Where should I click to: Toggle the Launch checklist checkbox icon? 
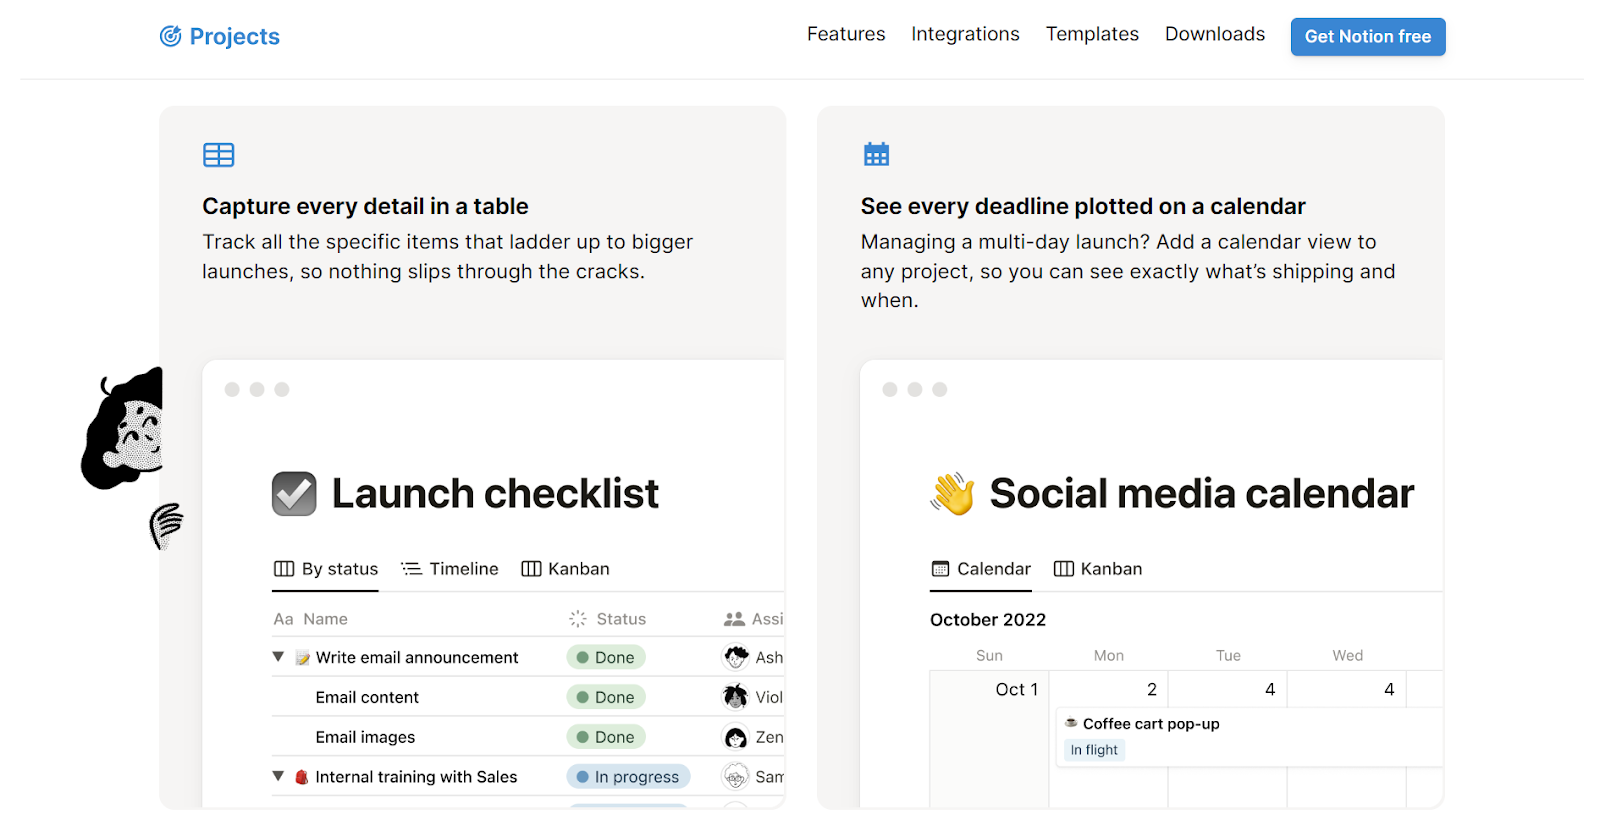[294, 494]
